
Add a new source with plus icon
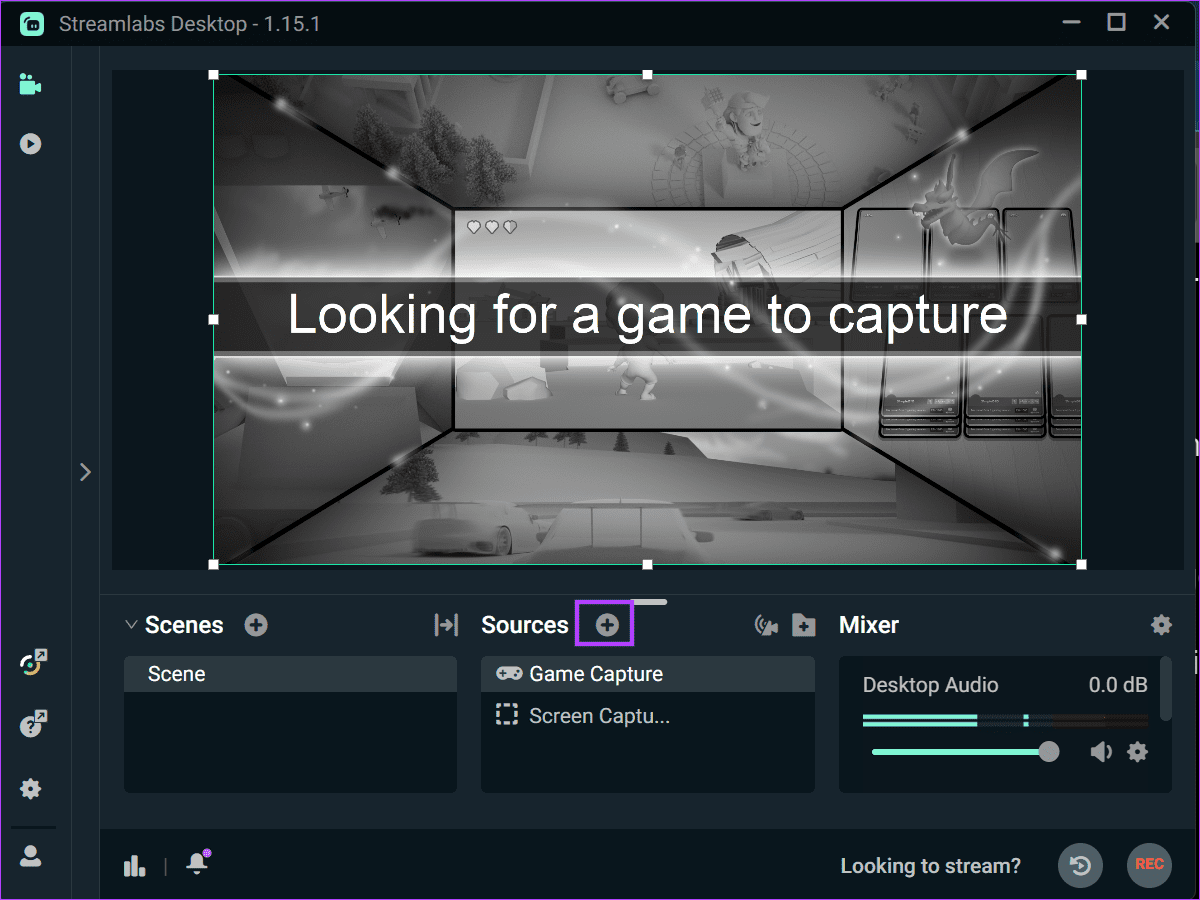point(607,625)
